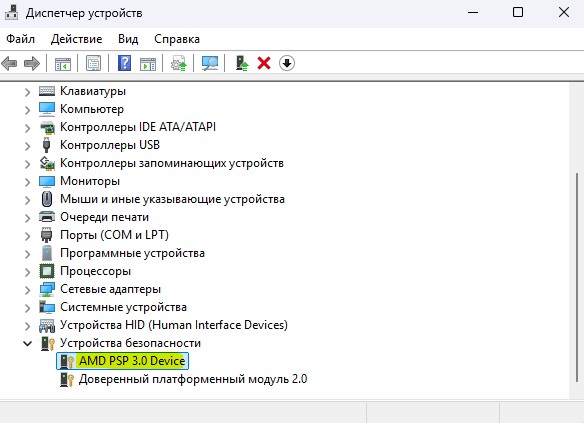The height and width of the screenshot is (423, 584).
Task: Select Доверенный платформенный модуль 2.0 entry
Action: [193, 379]
